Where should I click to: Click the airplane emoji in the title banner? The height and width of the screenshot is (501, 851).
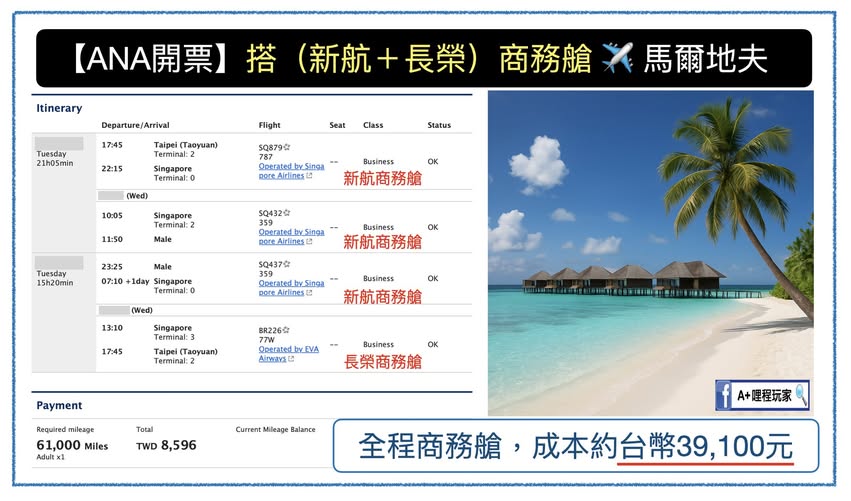click(x=618, y=58)
